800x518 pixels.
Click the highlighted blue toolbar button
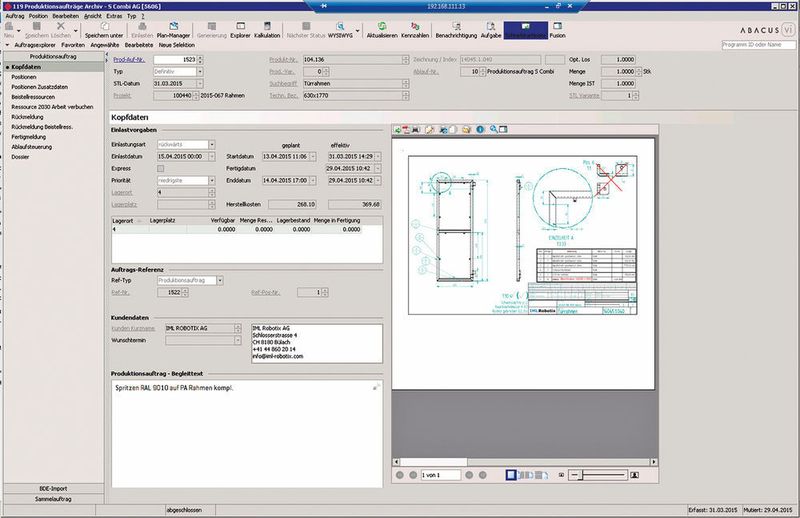point(526,30)
